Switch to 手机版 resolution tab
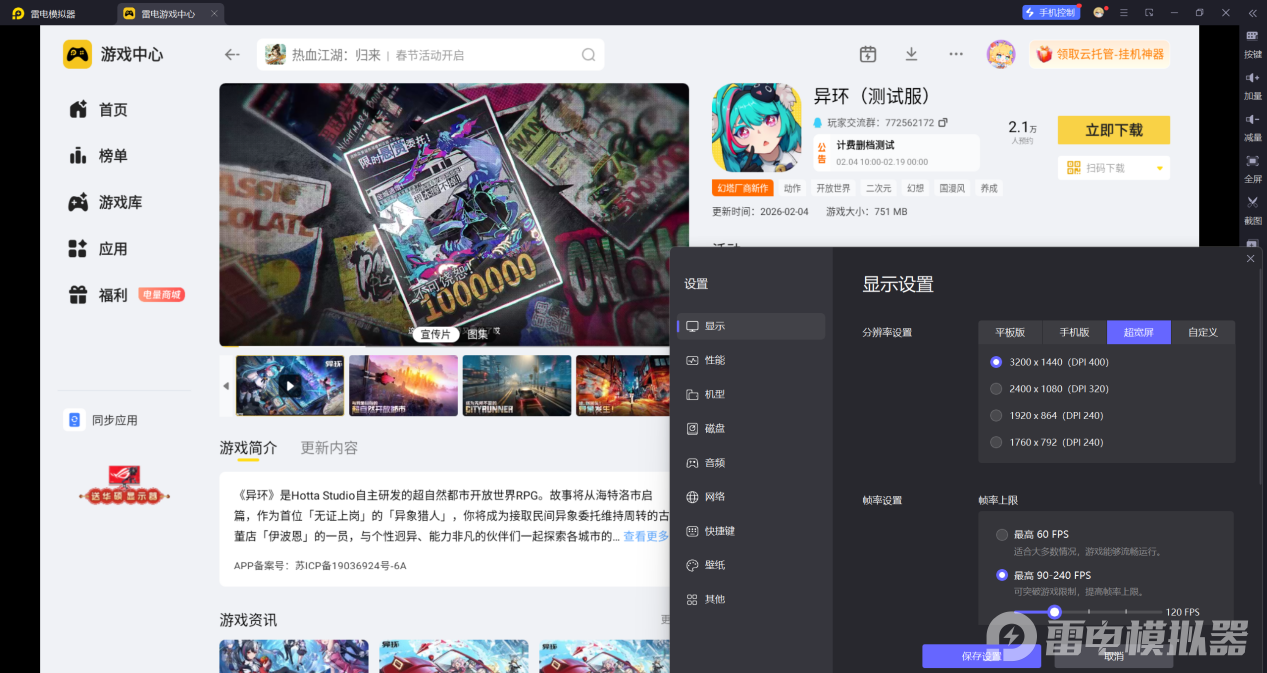Screen dimensions: 1267x673 tap(1075, 332)
